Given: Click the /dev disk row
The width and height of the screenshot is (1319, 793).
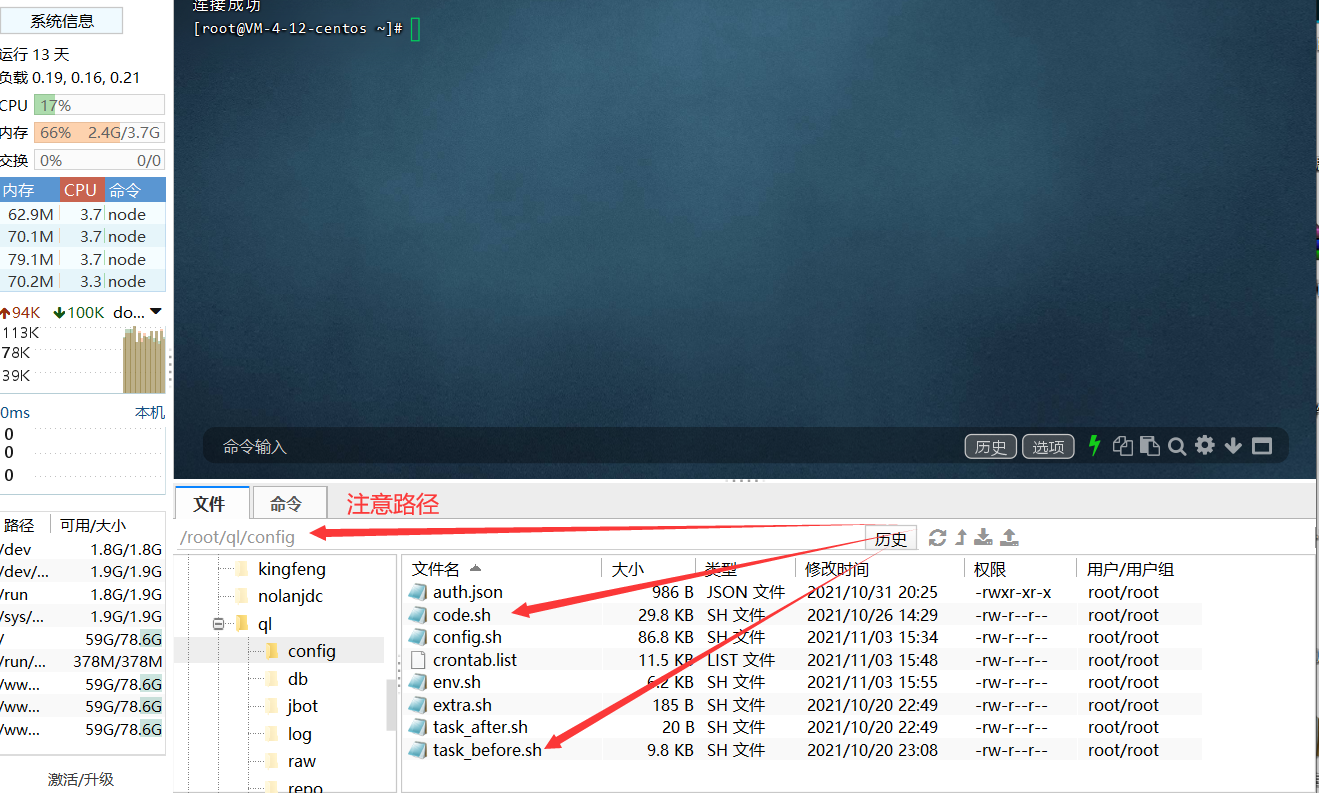Looking at the screenshot, I should coord(82,549).
